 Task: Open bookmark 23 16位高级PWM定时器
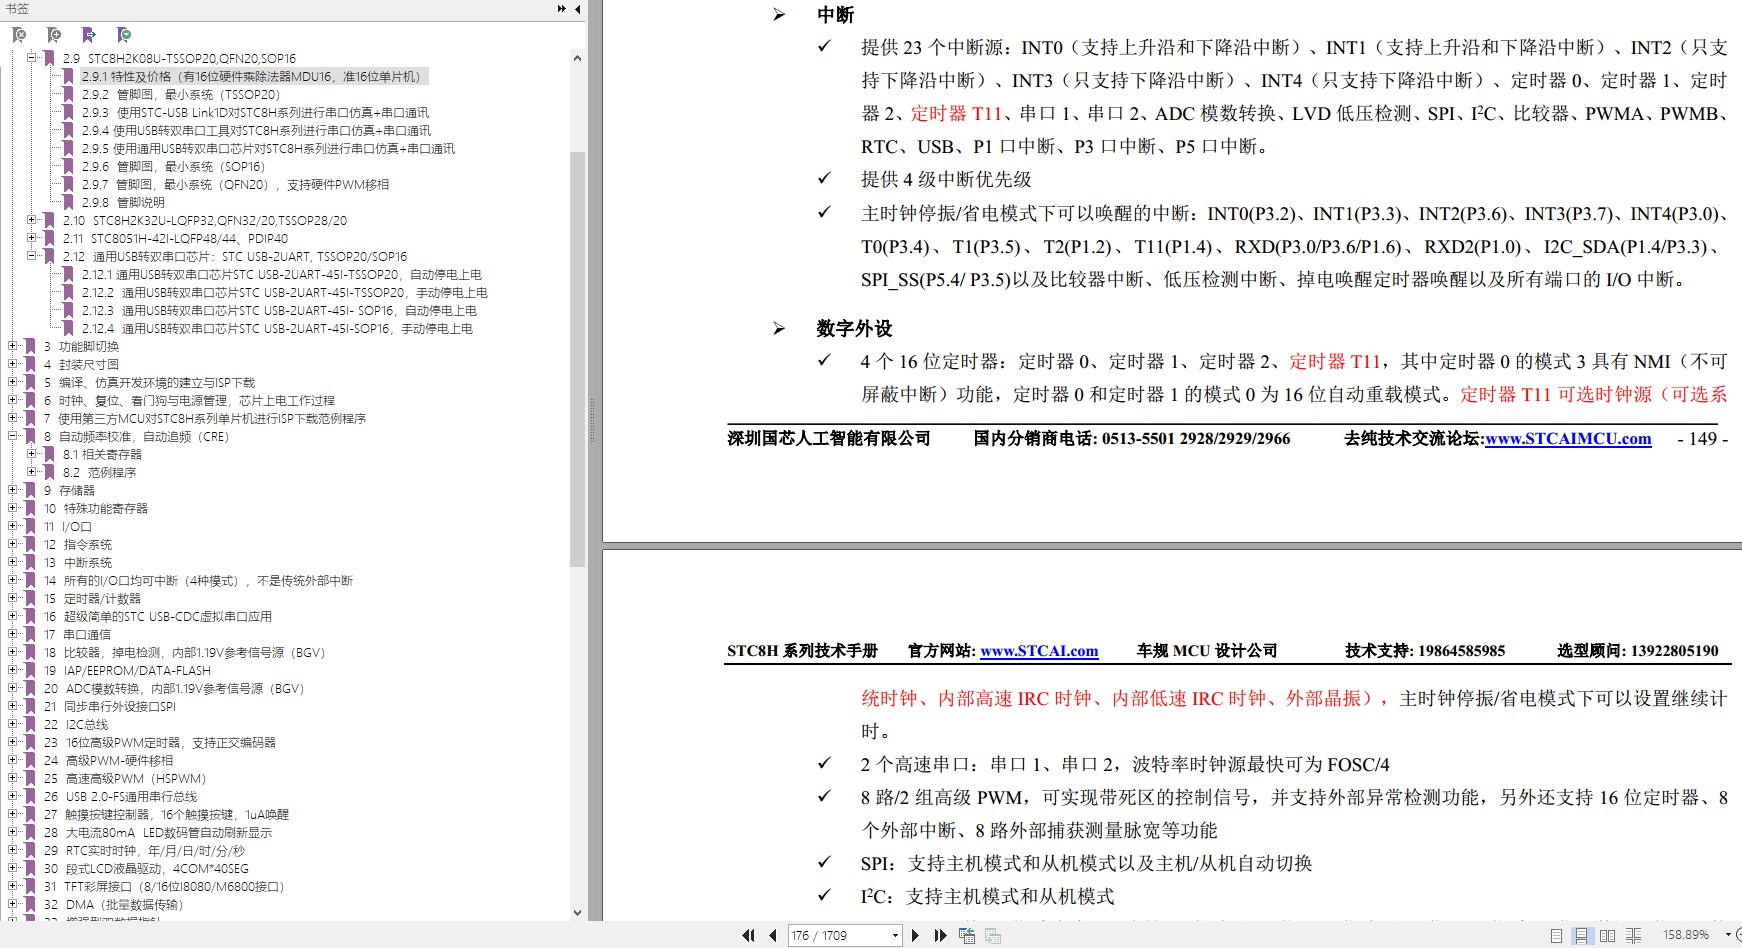[x=159, y=742]
